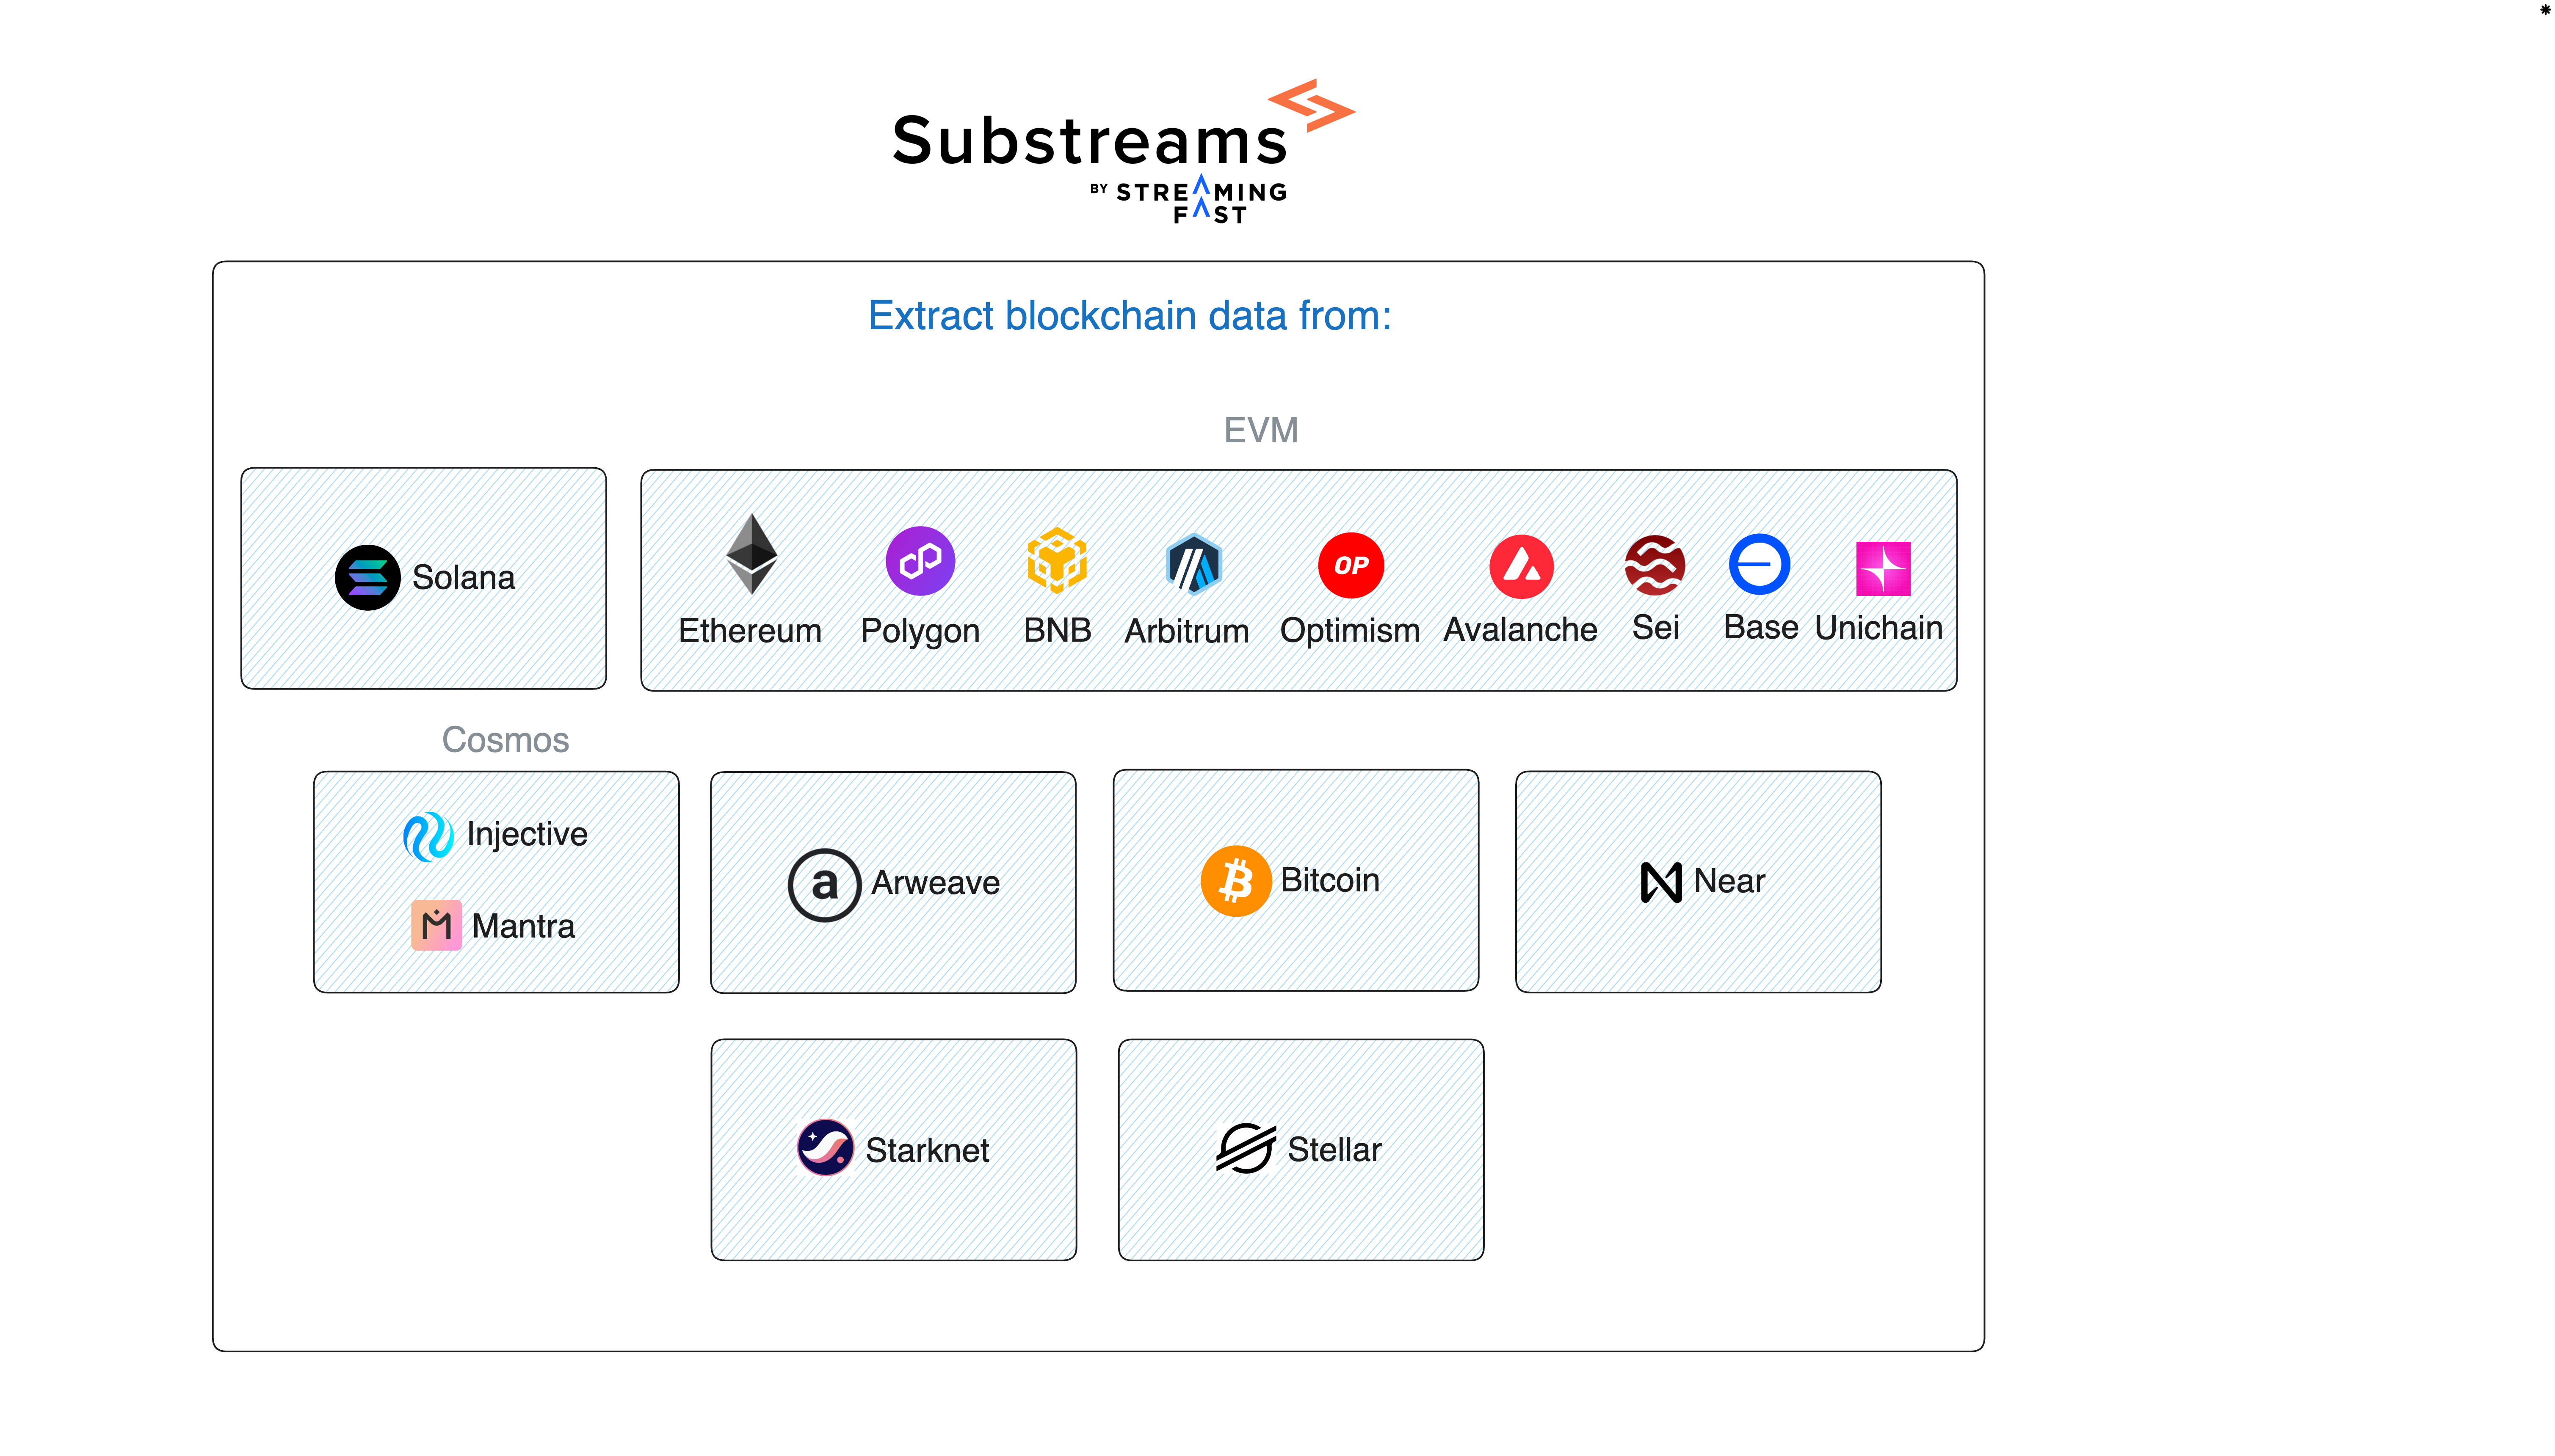Select the Mantra logo icon
The height and width of the screenshot is (1456, 2555).
click(x=436, y=925)
